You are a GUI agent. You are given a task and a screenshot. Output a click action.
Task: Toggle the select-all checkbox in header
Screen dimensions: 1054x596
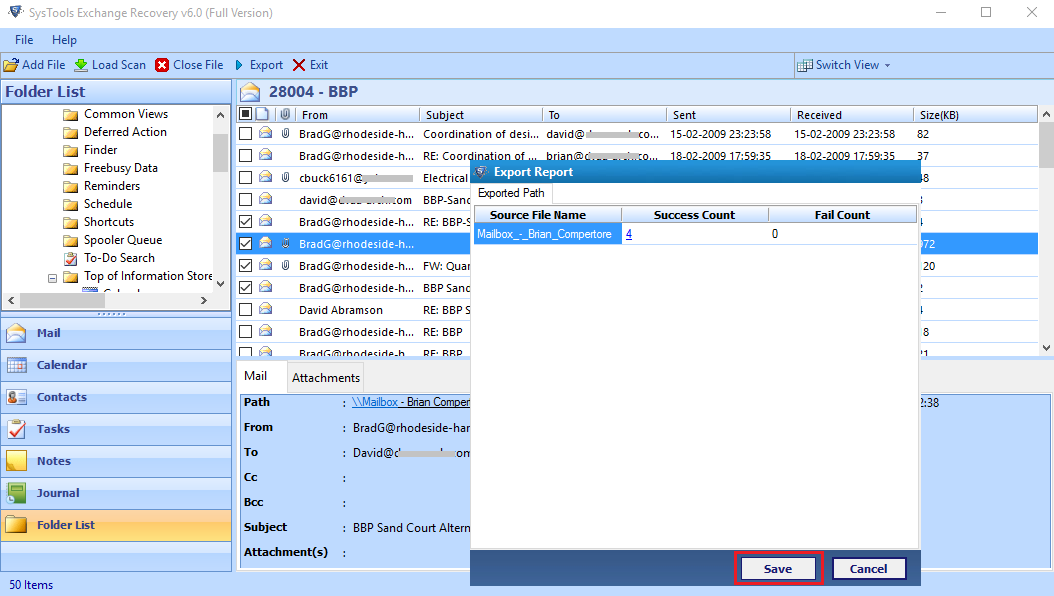click(x=245, y=114)
